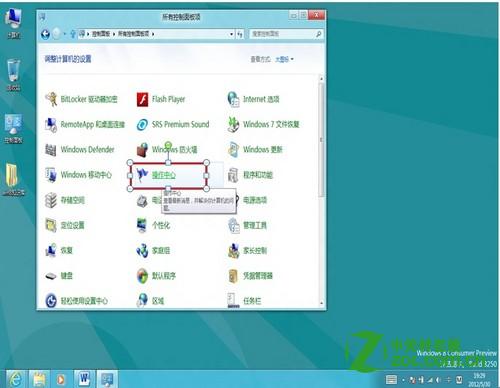Refresh the Control Panel view
The height and width of the screenshot is (388, 500).
click(x=240, y=34)
